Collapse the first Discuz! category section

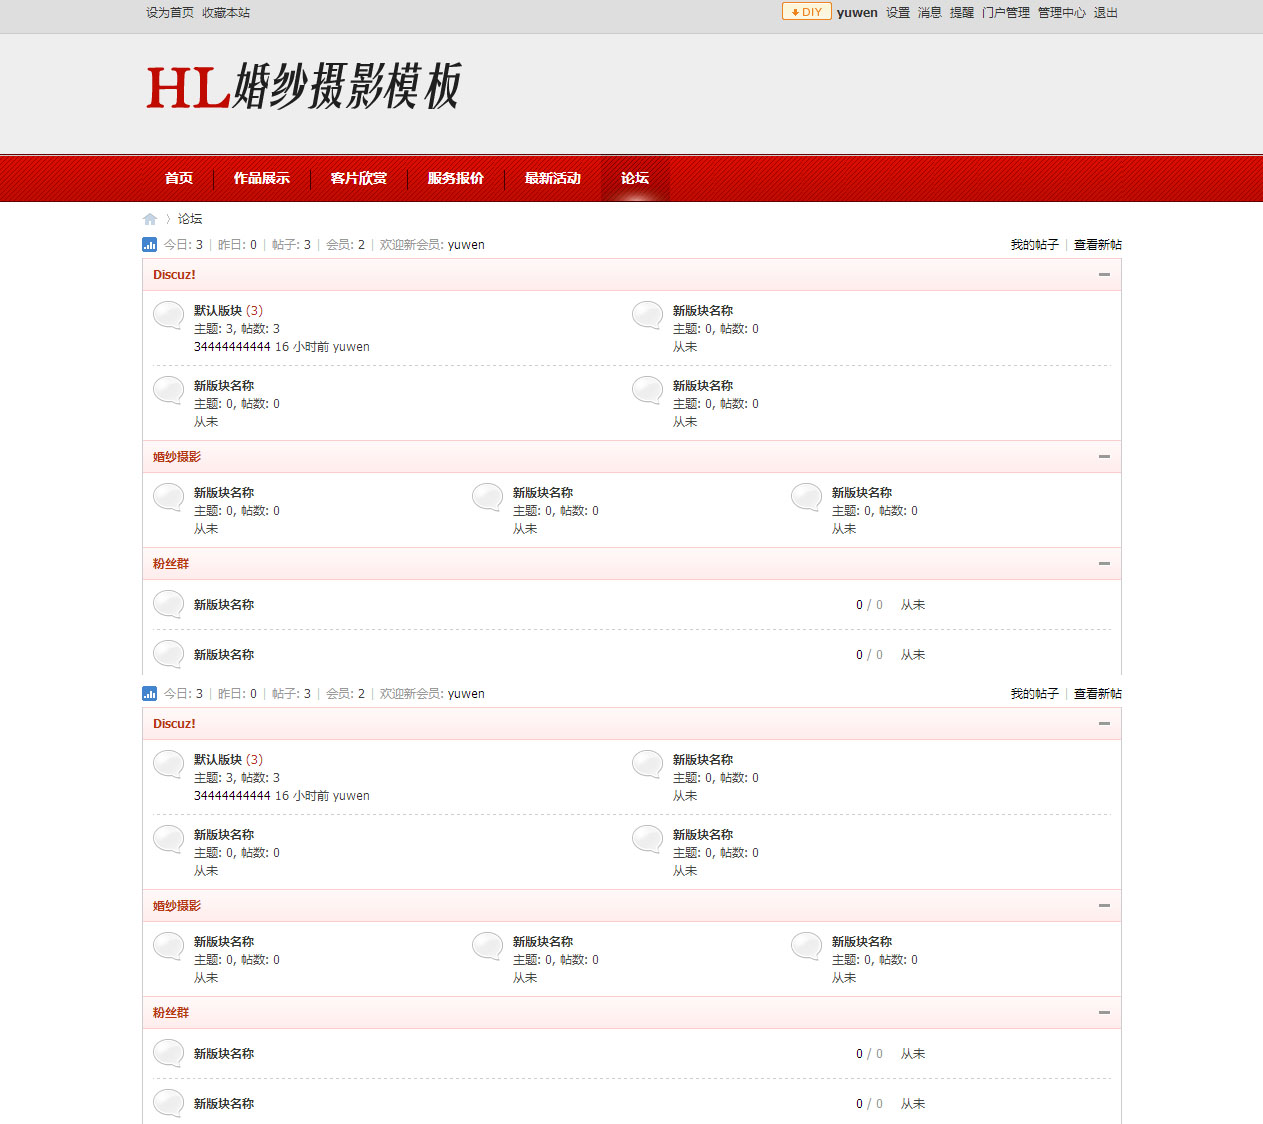(1104, 275)
